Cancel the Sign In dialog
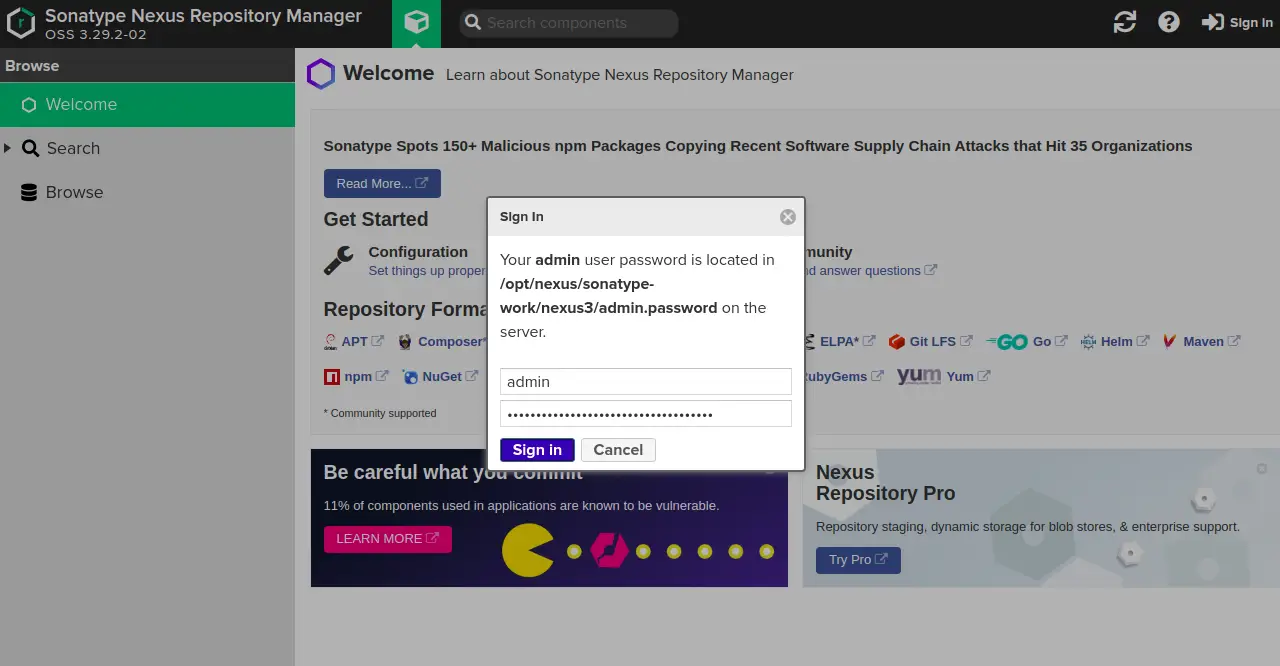The image size is (1280, 666). (618, 449)
